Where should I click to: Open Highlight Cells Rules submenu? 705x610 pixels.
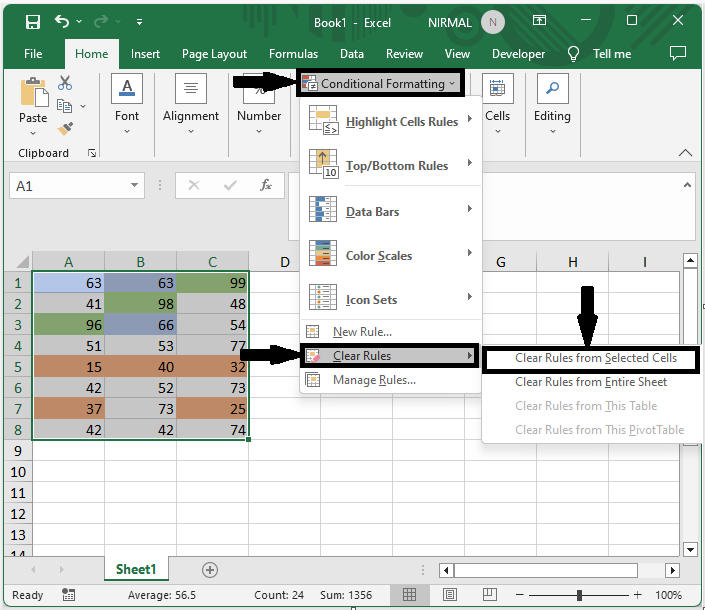(390, 121)
